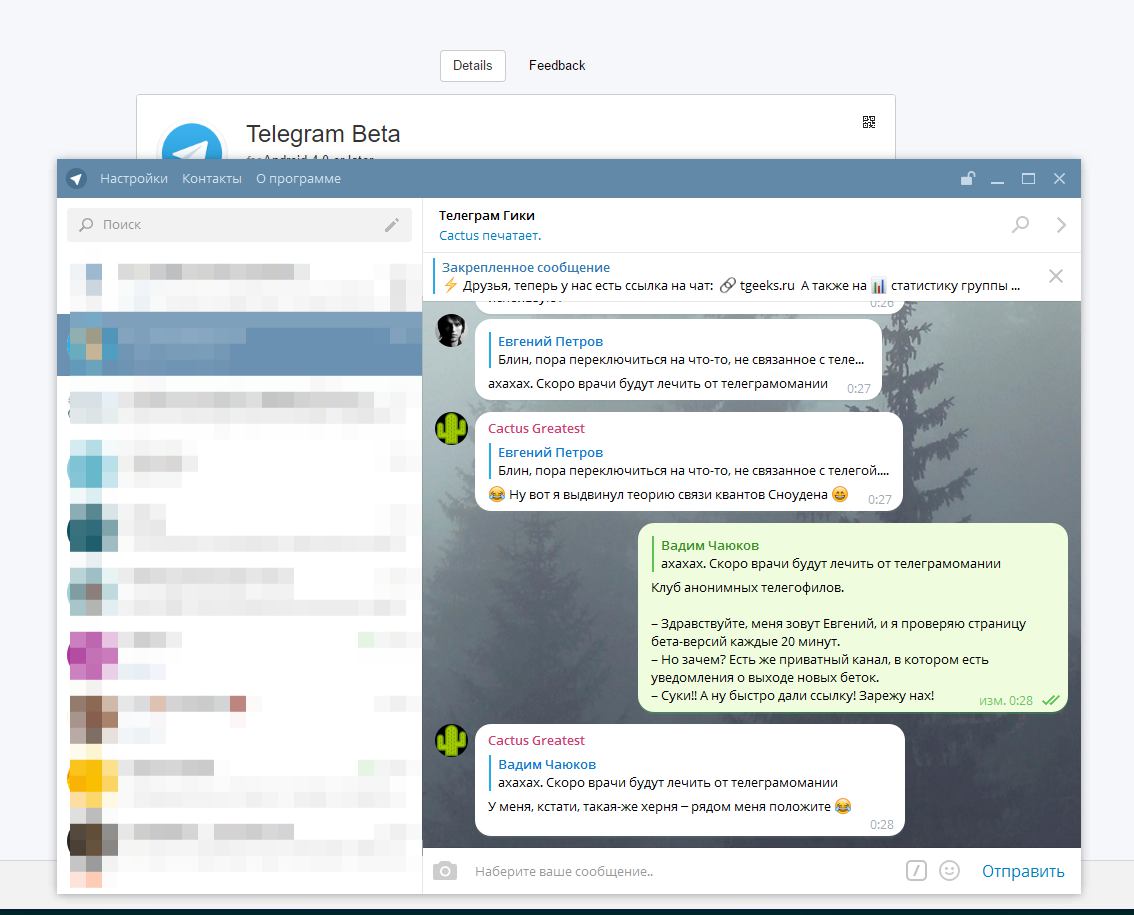1134x915 pixels.
Task: Click cactus avatar beside the 0:28 message
Action: tap(451, 741)
